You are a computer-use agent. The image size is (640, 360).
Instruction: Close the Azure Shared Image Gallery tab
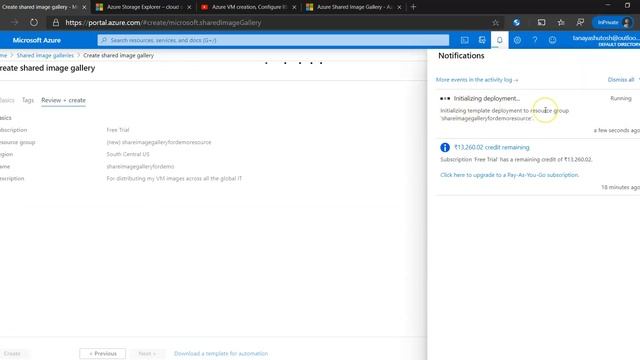click(399, 7)
